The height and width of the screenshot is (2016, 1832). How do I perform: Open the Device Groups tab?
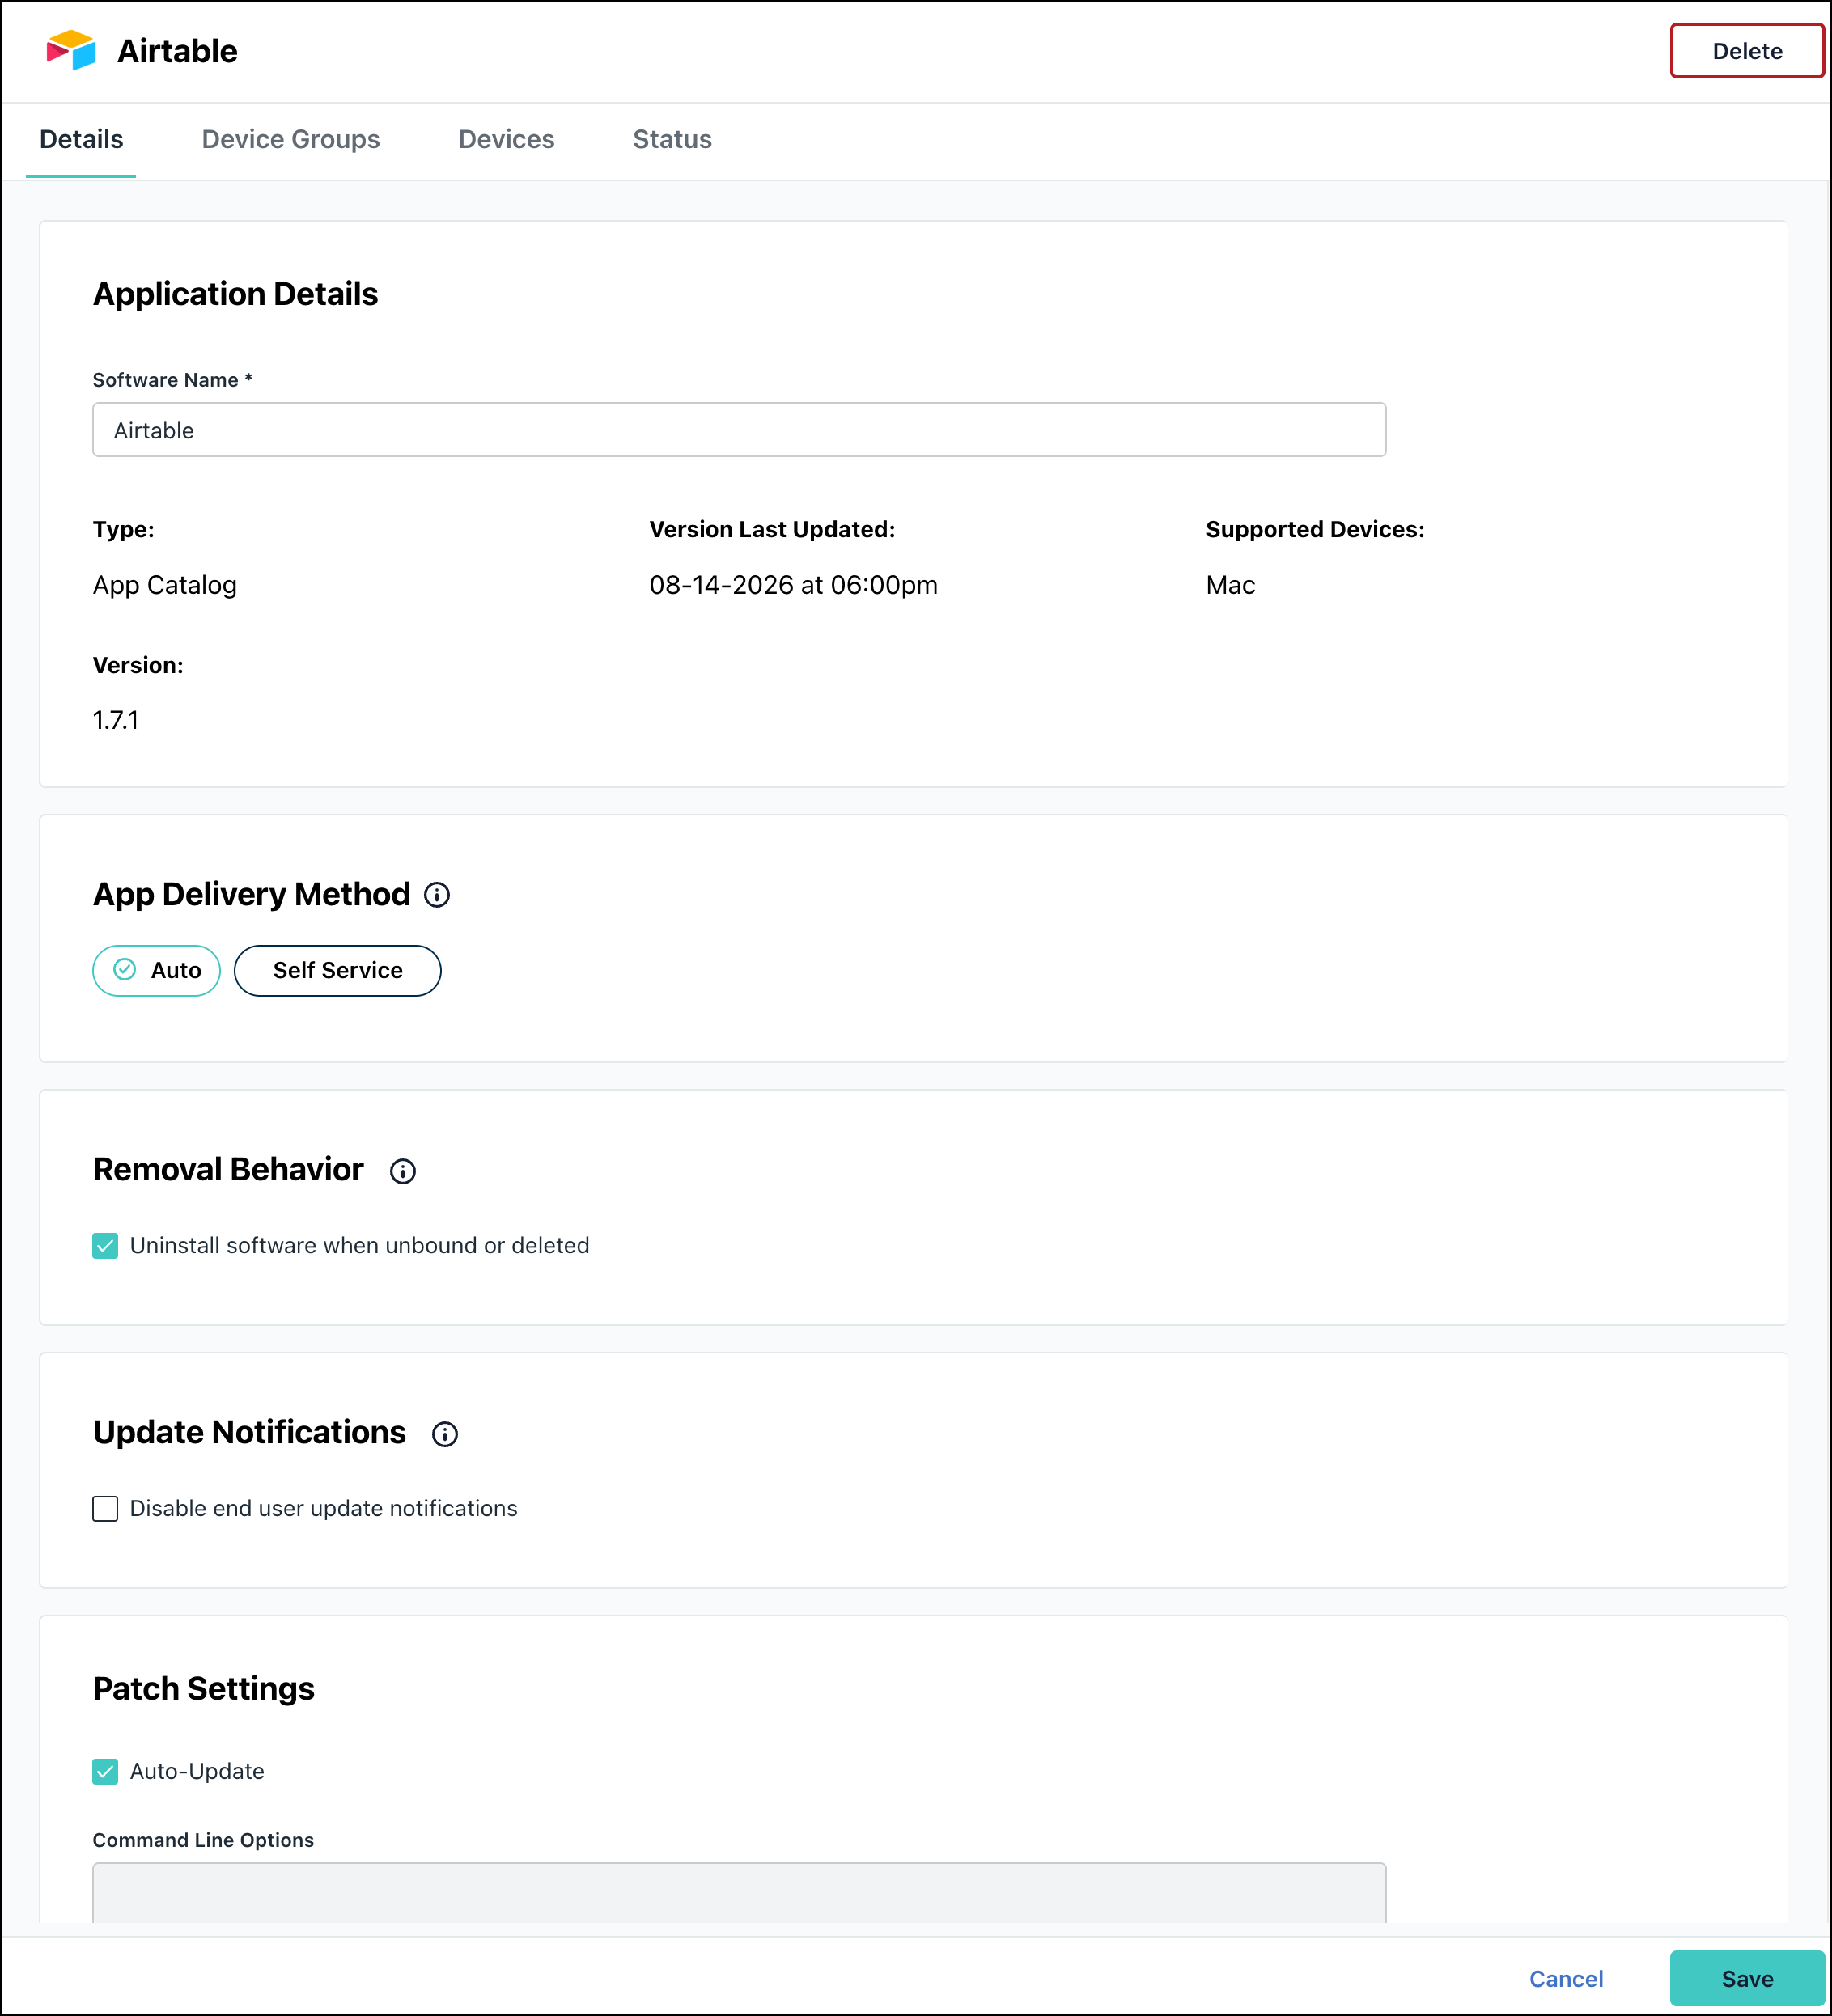tap(291, 139)
